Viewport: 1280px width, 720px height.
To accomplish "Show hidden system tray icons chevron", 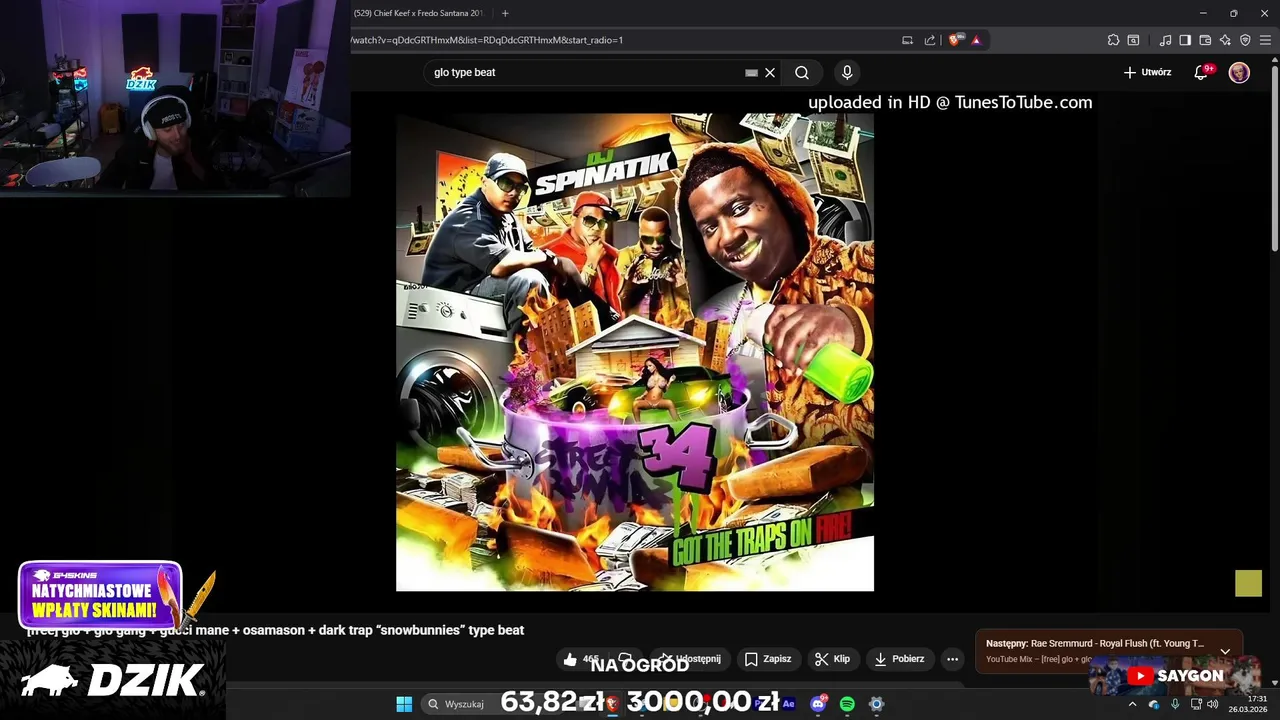I will [x=1132, y=704].
